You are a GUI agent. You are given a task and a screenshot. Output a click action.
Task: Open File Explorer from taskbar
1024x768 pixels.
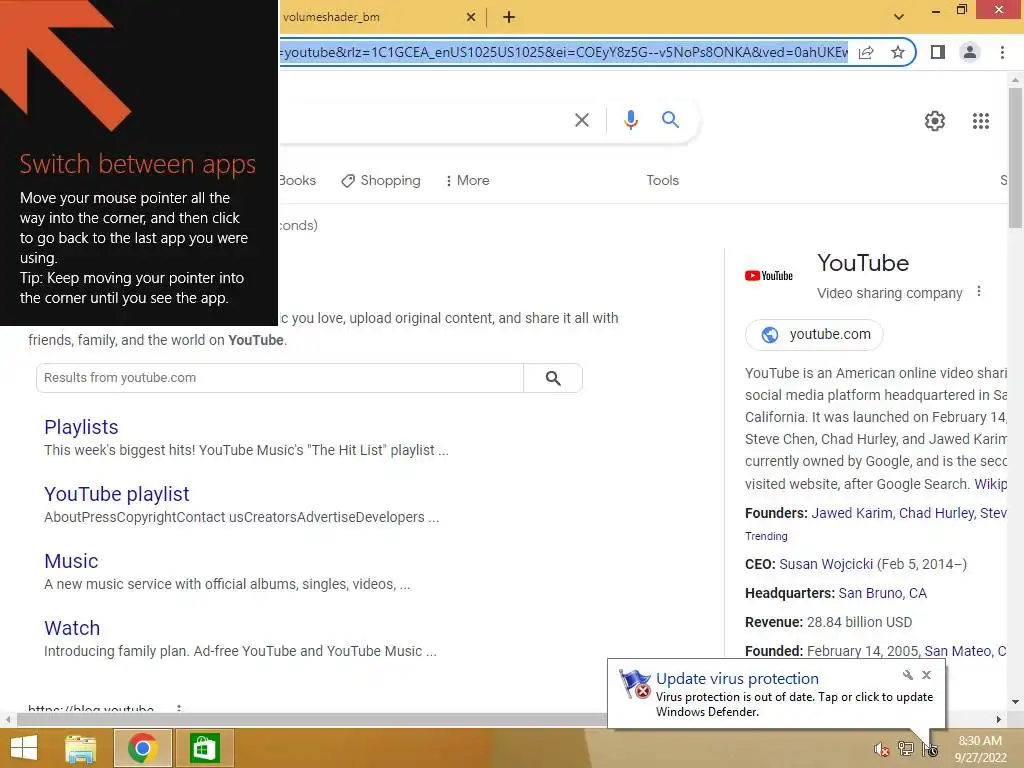click(80, 748)
